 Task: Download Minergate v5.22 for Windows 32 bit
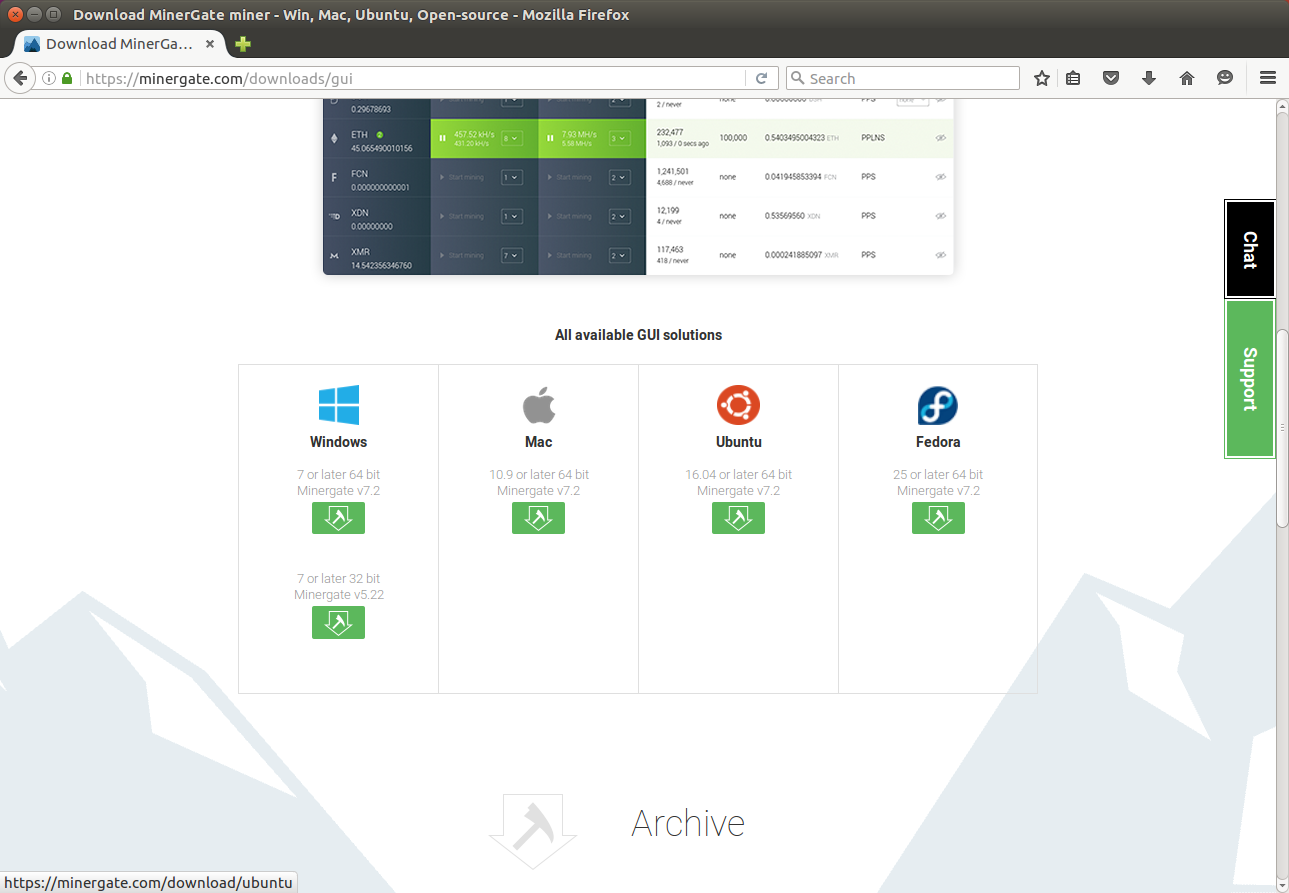338,622
